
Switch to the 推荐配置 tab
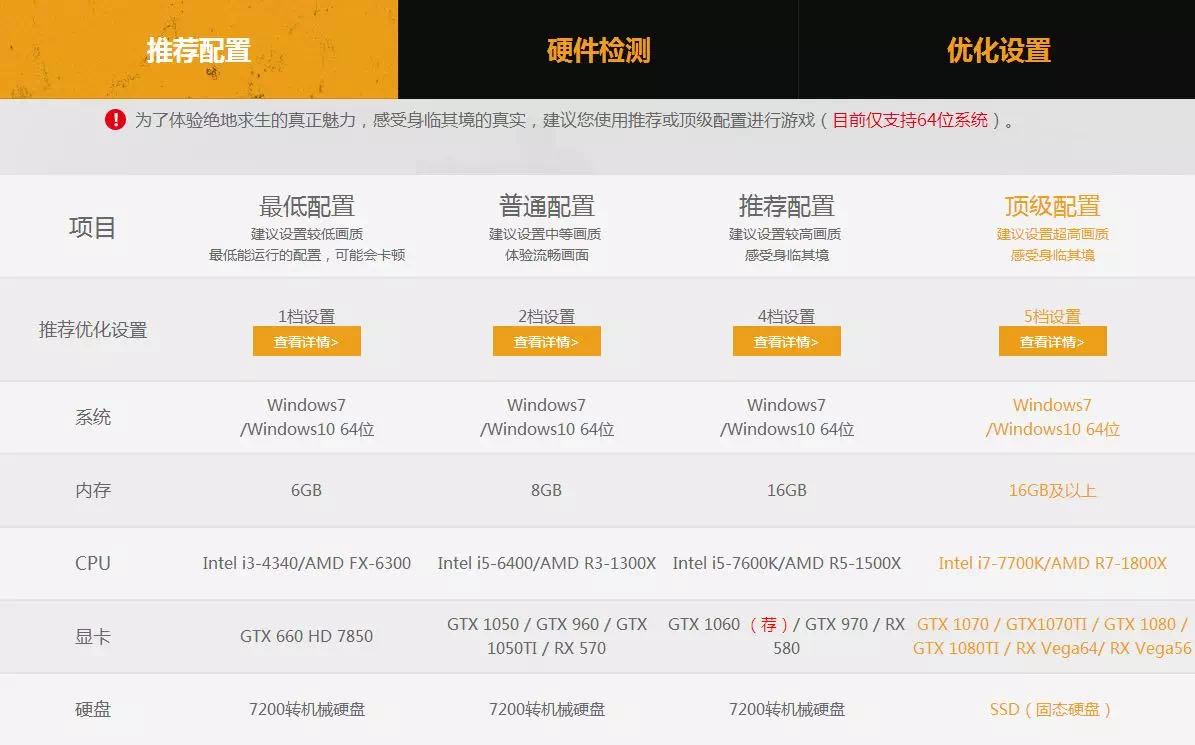tap(199, 50)
